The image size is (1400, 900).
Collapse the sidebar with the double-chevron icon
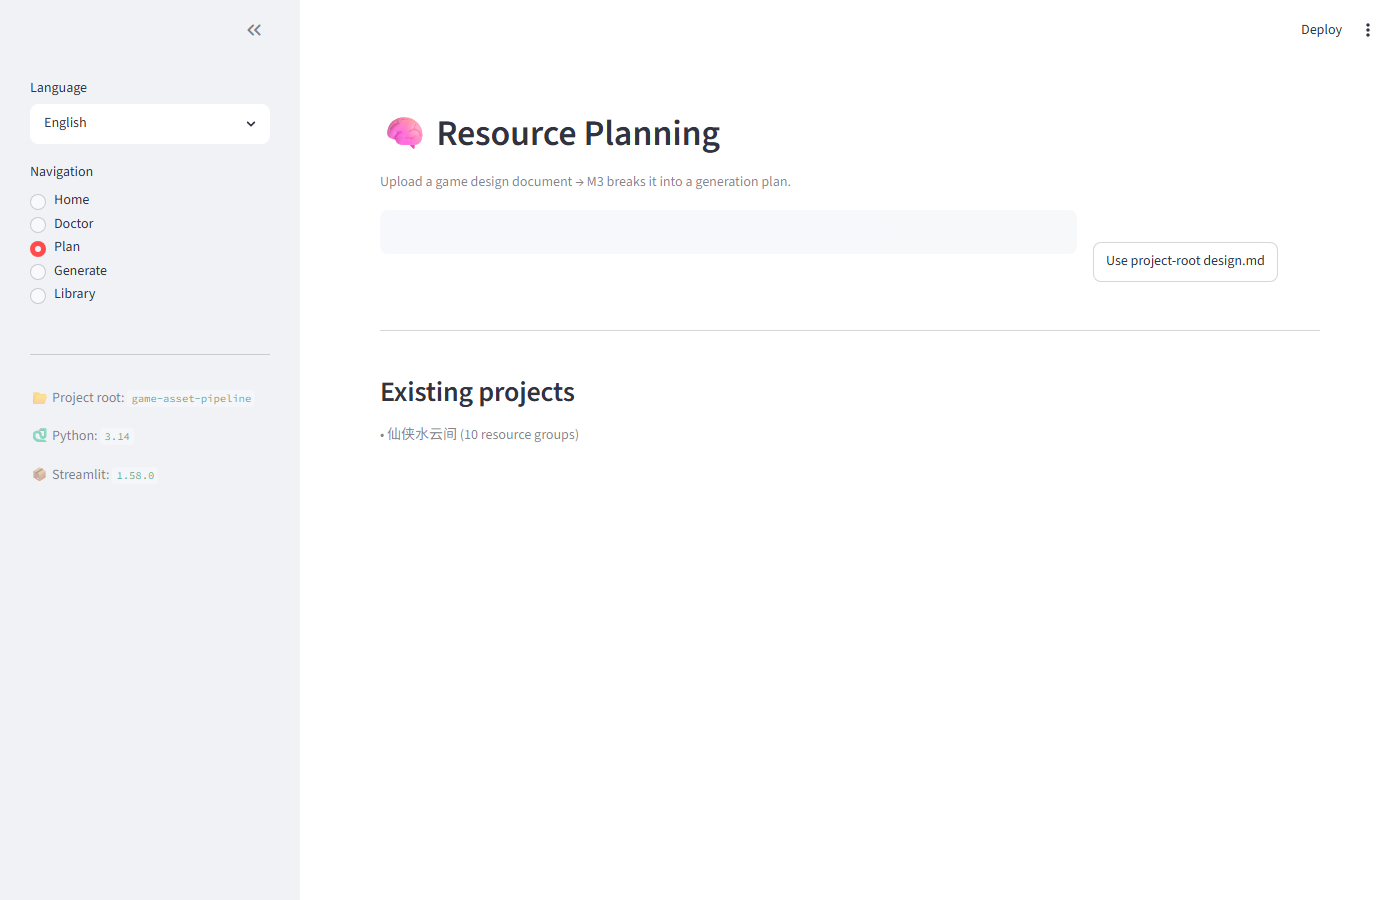254,30
